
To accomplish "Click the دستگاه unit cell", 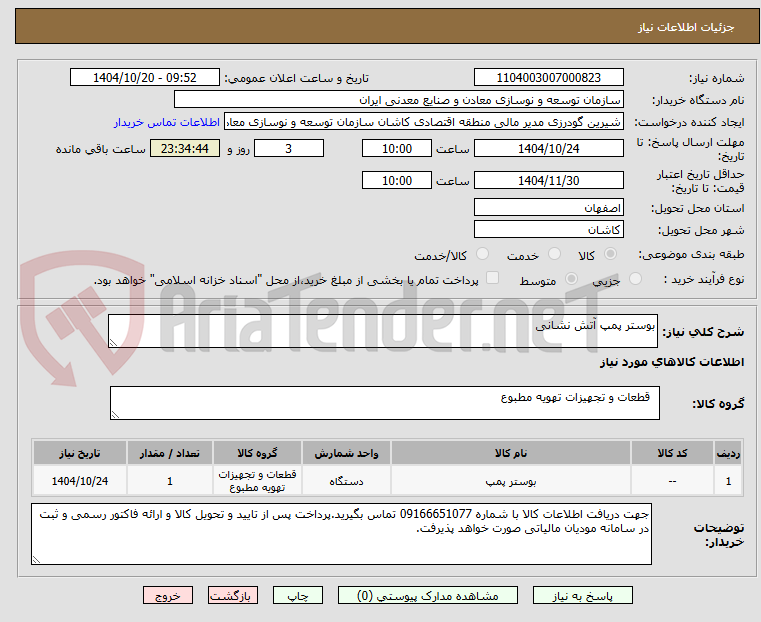I will [346, 481].
